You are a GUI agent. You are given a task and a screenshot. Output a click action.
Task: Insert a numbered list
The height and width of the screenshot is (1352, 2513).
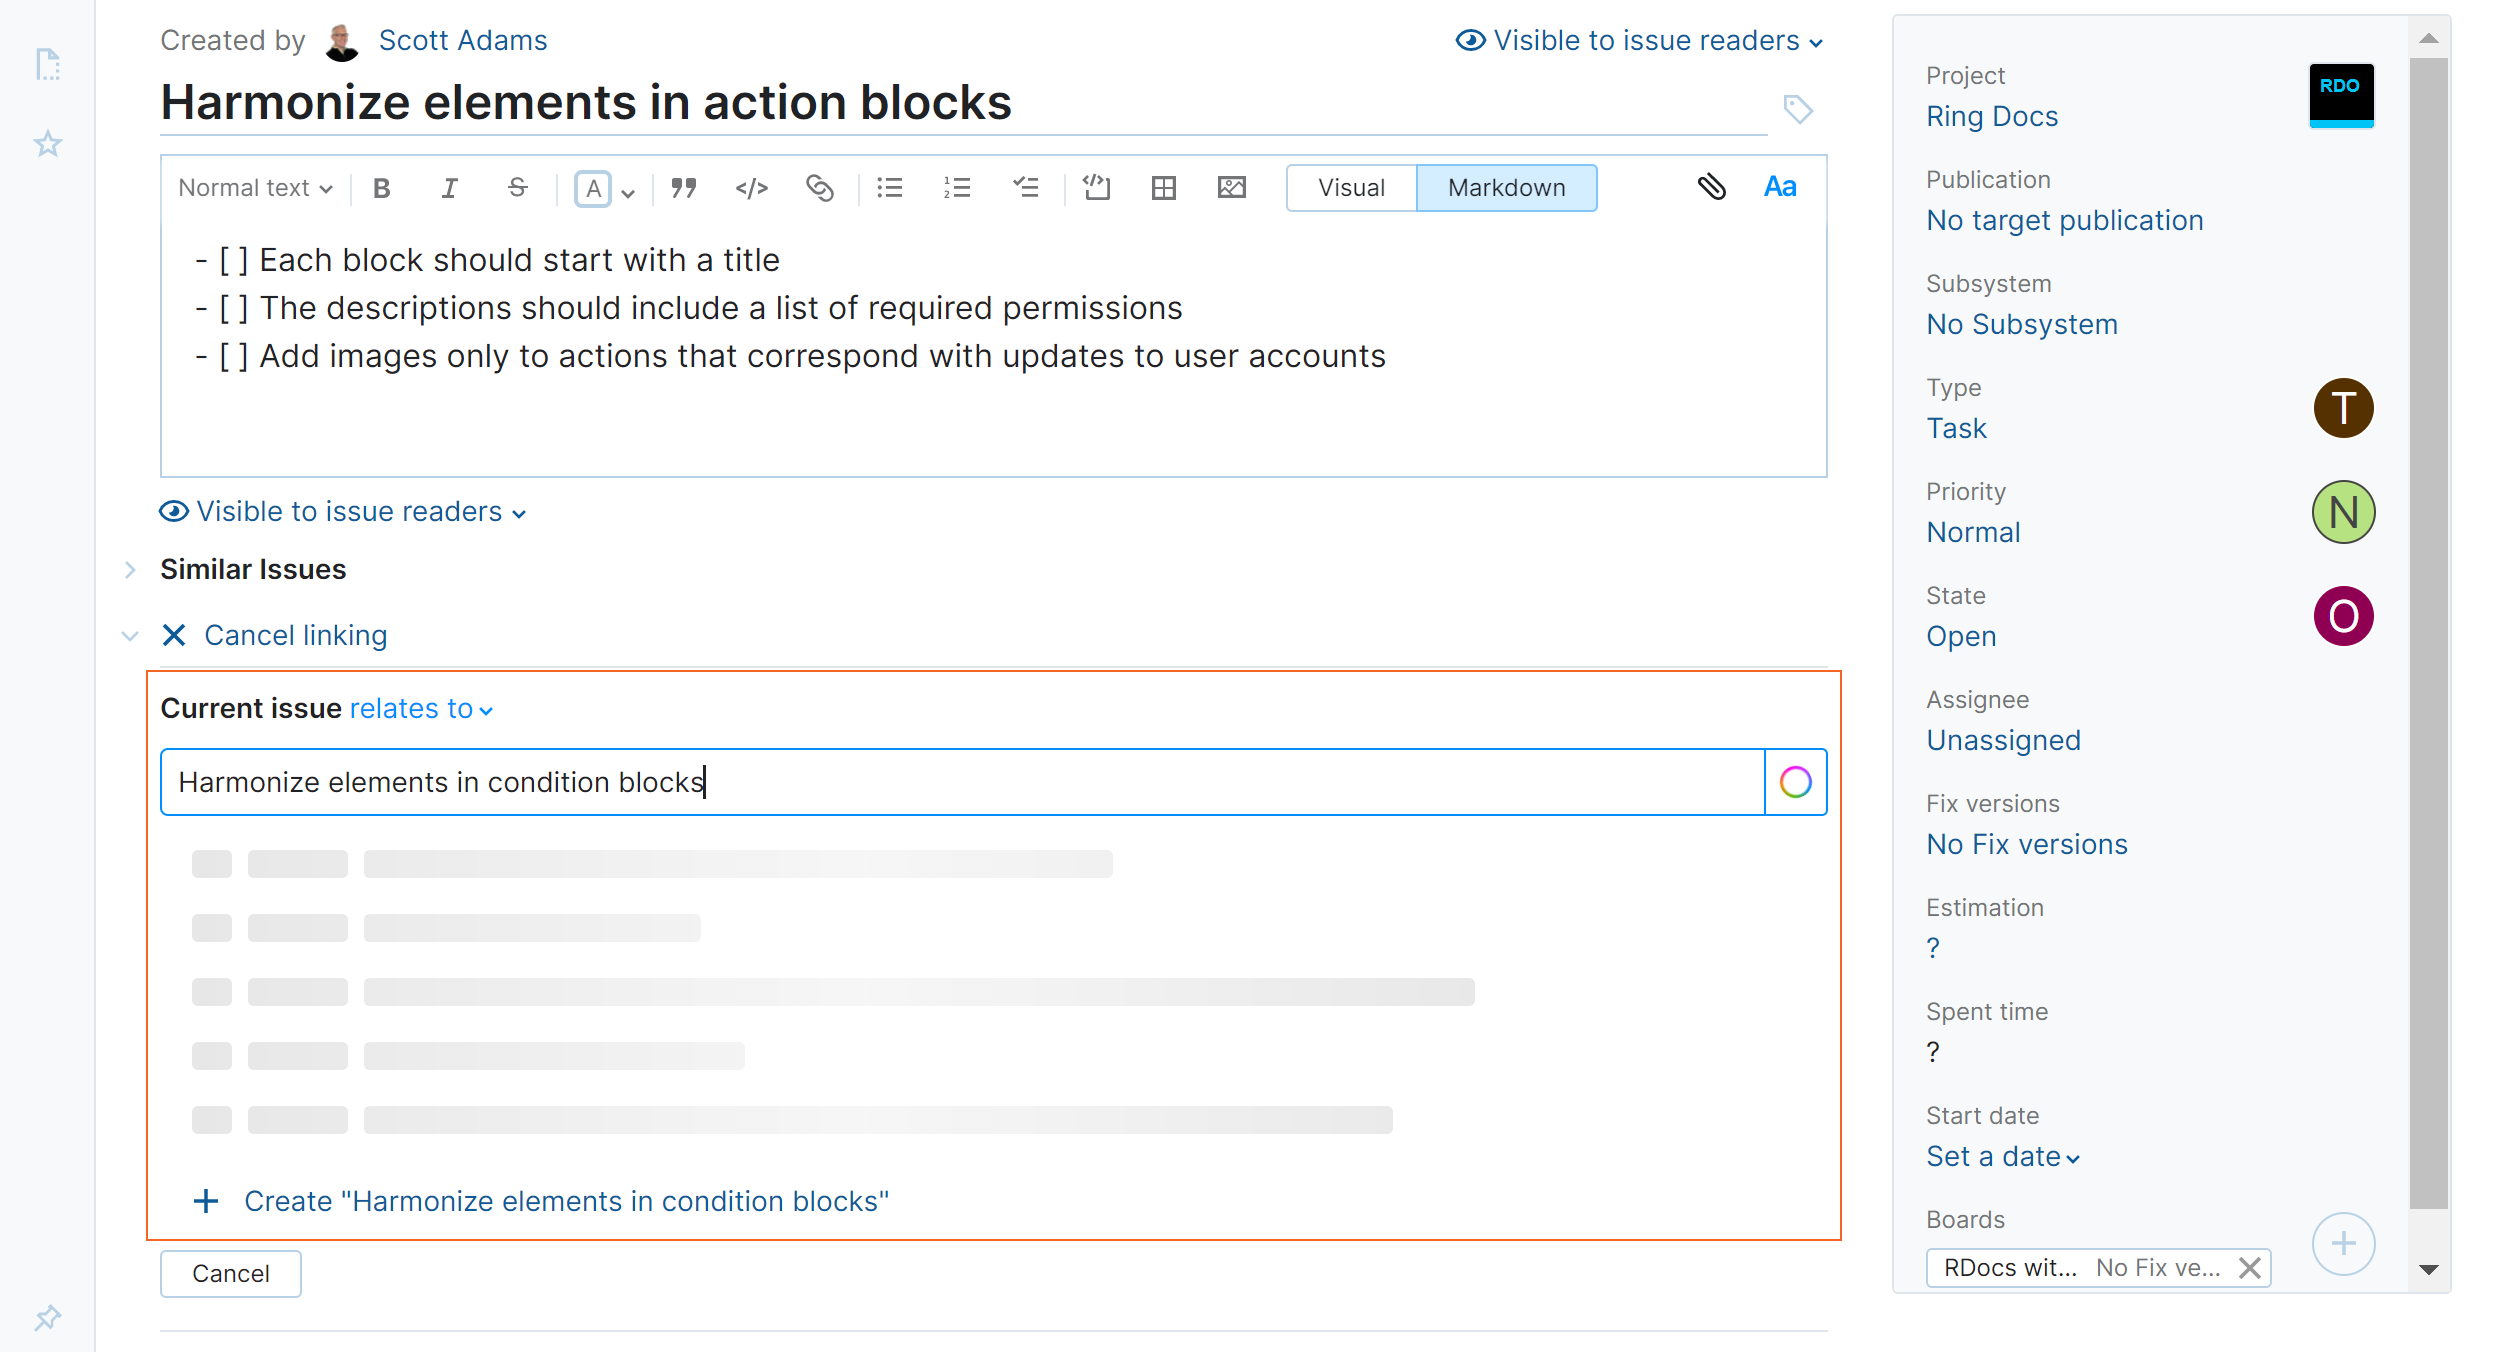click(957, 187)
